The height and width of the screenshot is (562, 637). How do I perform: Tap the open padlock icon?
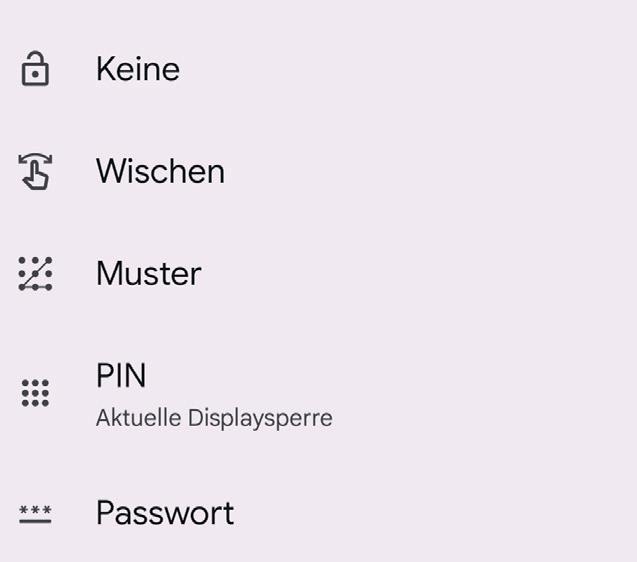(35, 68)
